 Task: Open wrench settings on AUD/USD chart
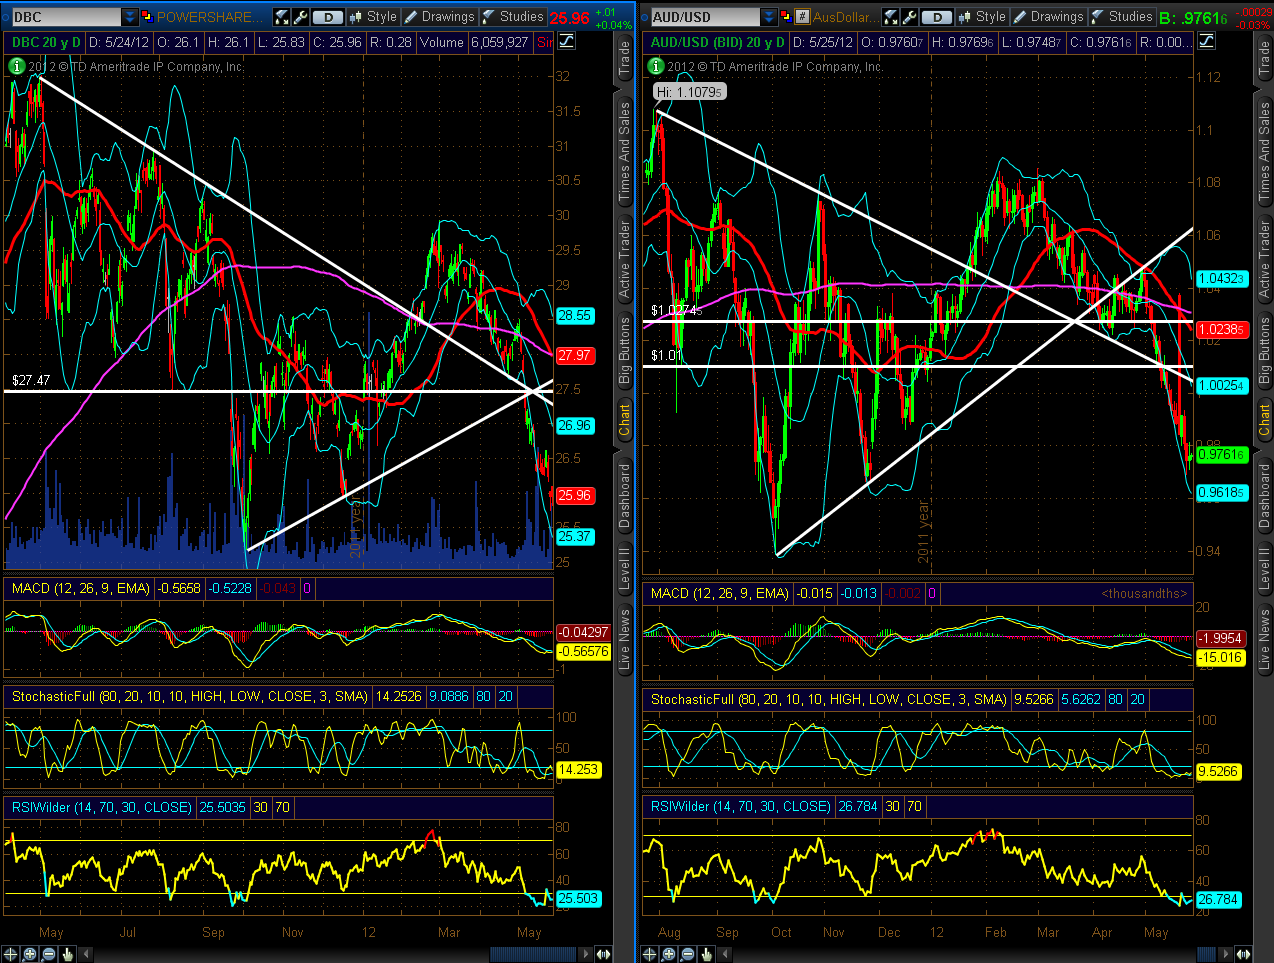[909, 17]
